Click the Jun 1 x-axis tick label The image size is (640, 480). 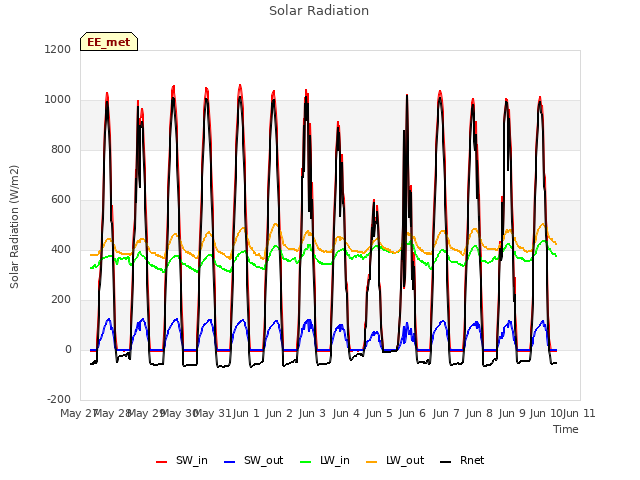pyautogui.click(x=246, y=413)
